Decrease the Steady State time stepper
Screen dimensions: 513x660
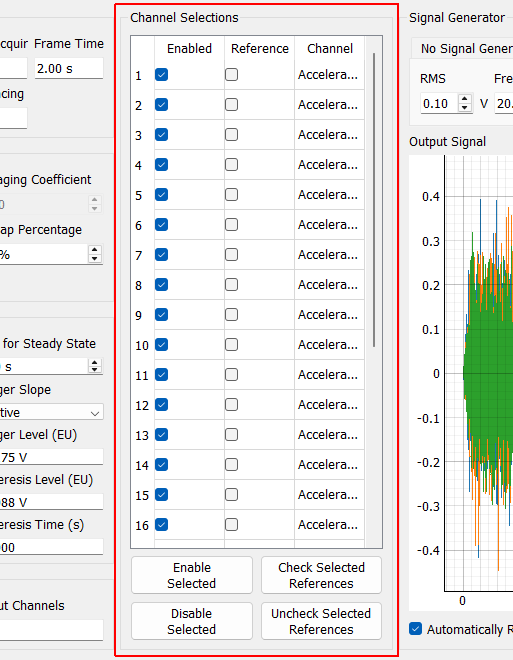[95, 370]
